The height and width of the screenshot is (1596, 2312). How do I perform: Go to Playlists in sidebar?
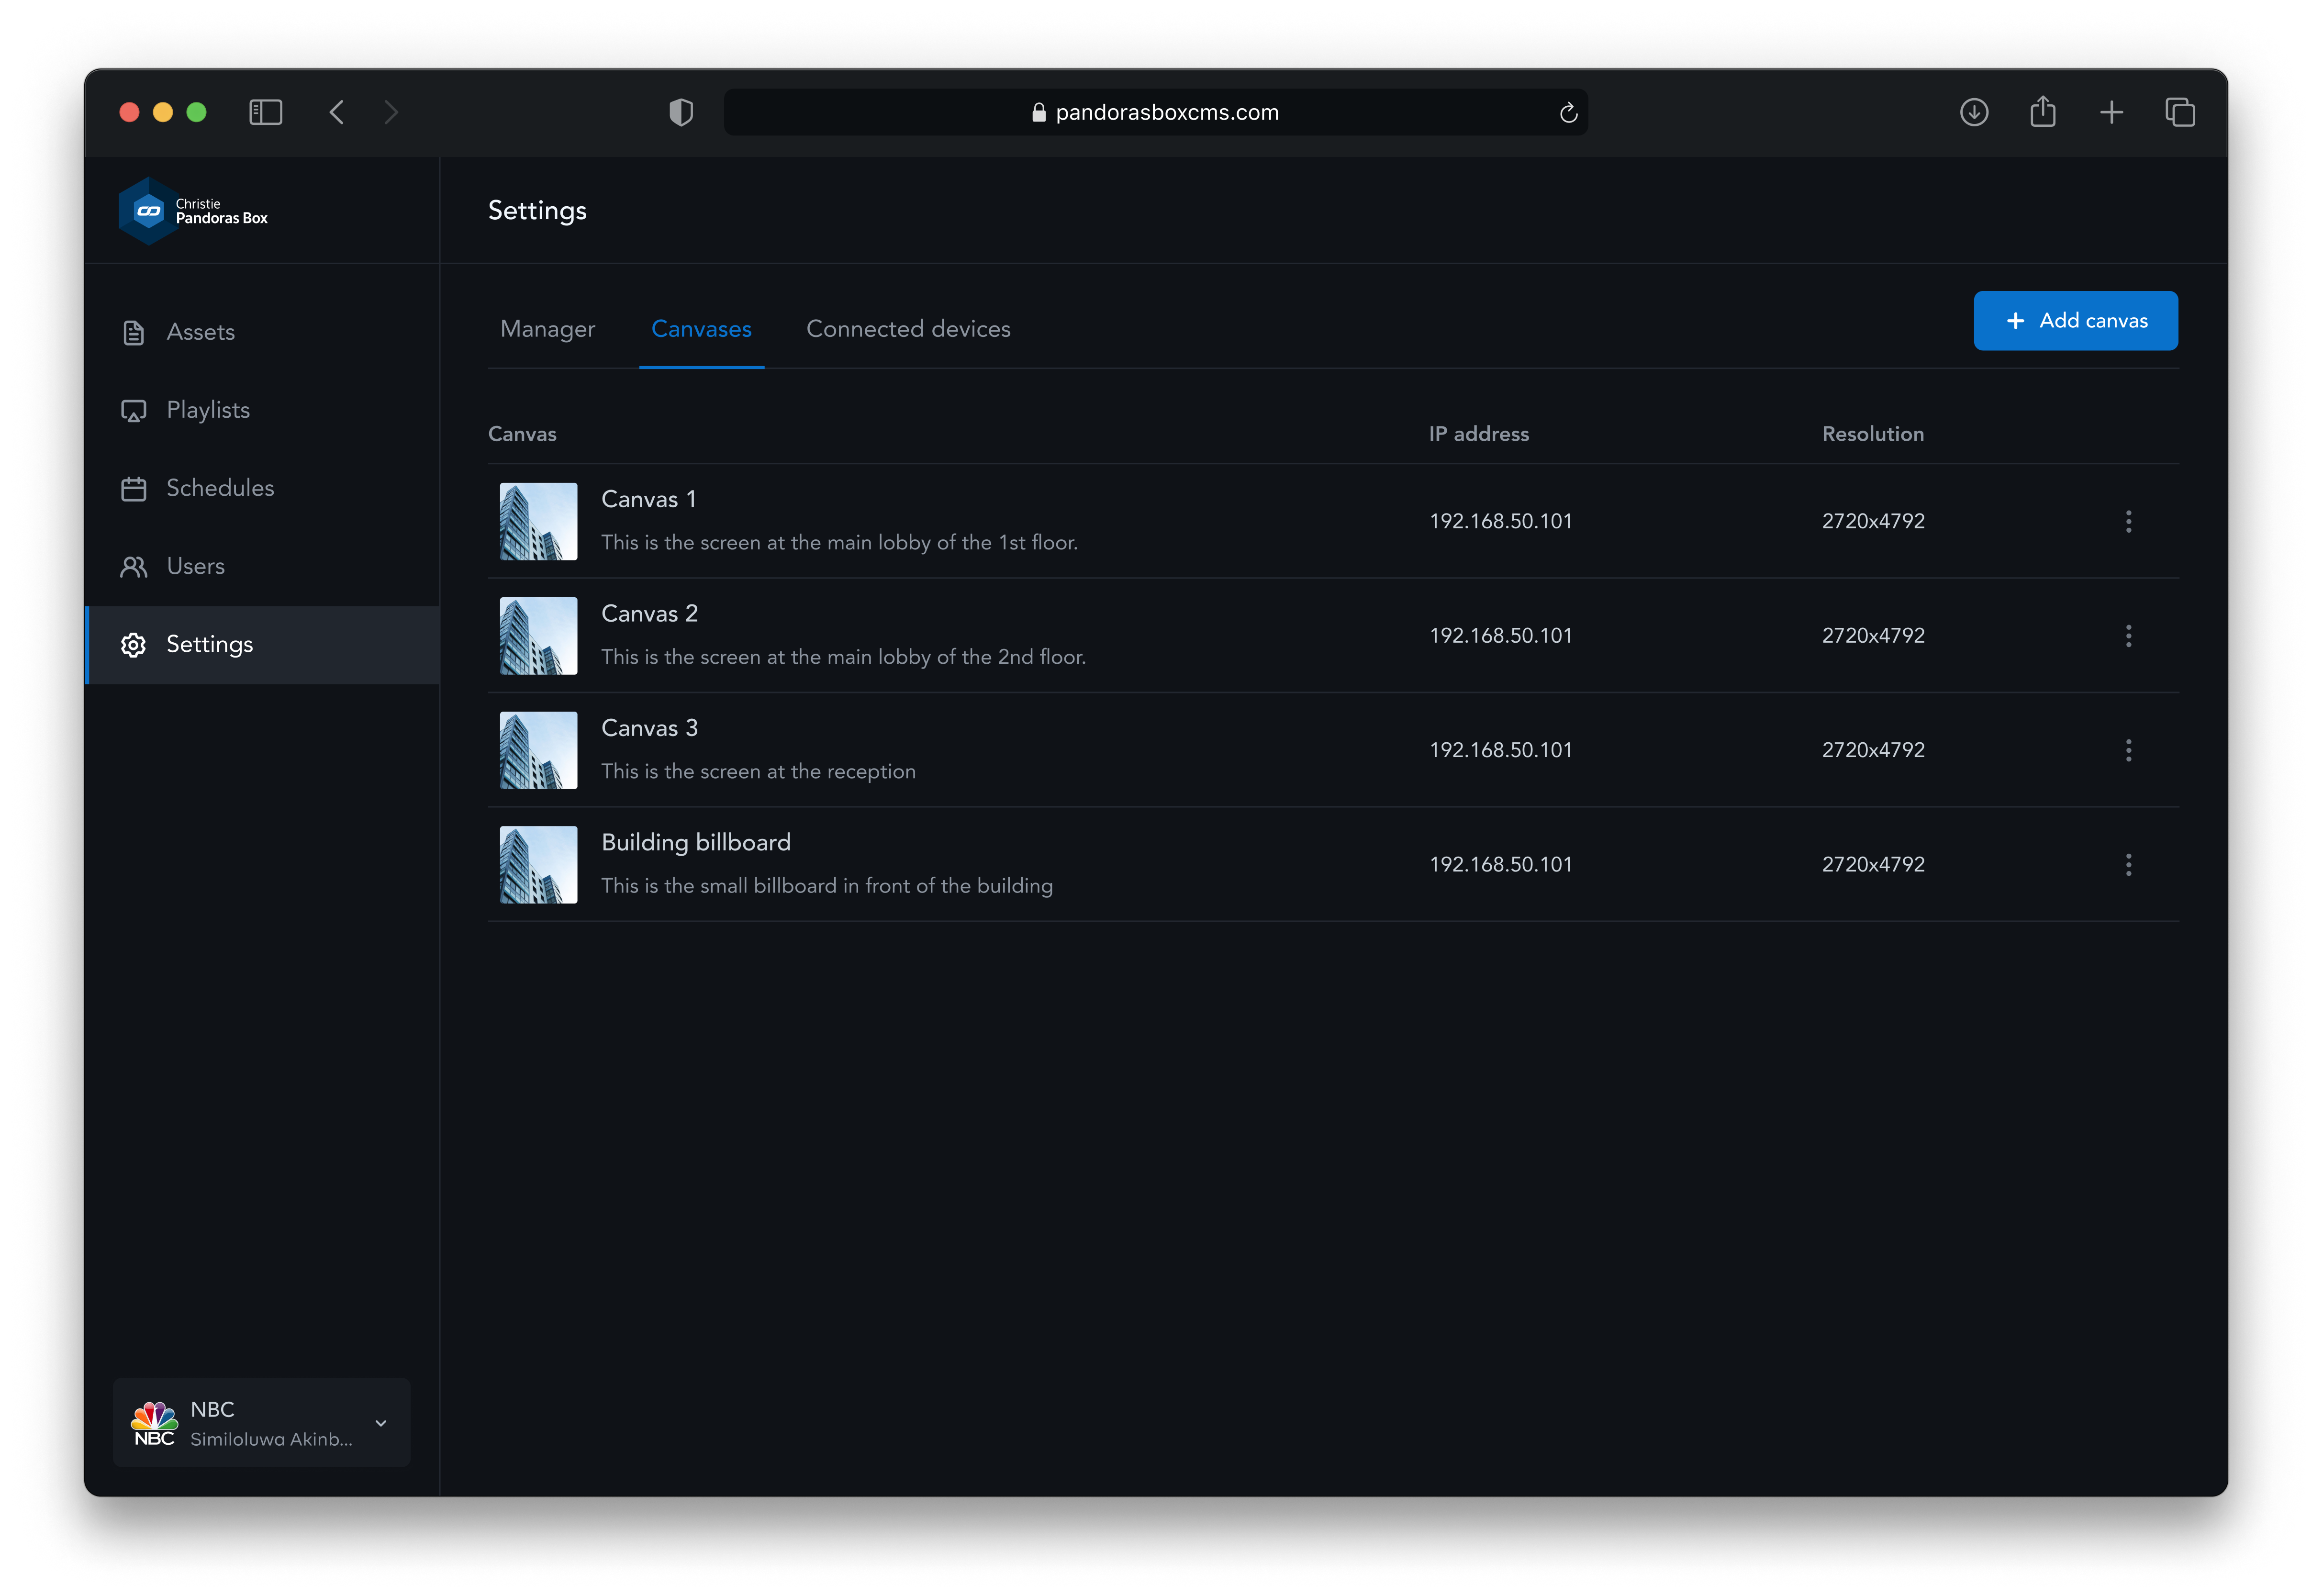click(x=207, y=410)
